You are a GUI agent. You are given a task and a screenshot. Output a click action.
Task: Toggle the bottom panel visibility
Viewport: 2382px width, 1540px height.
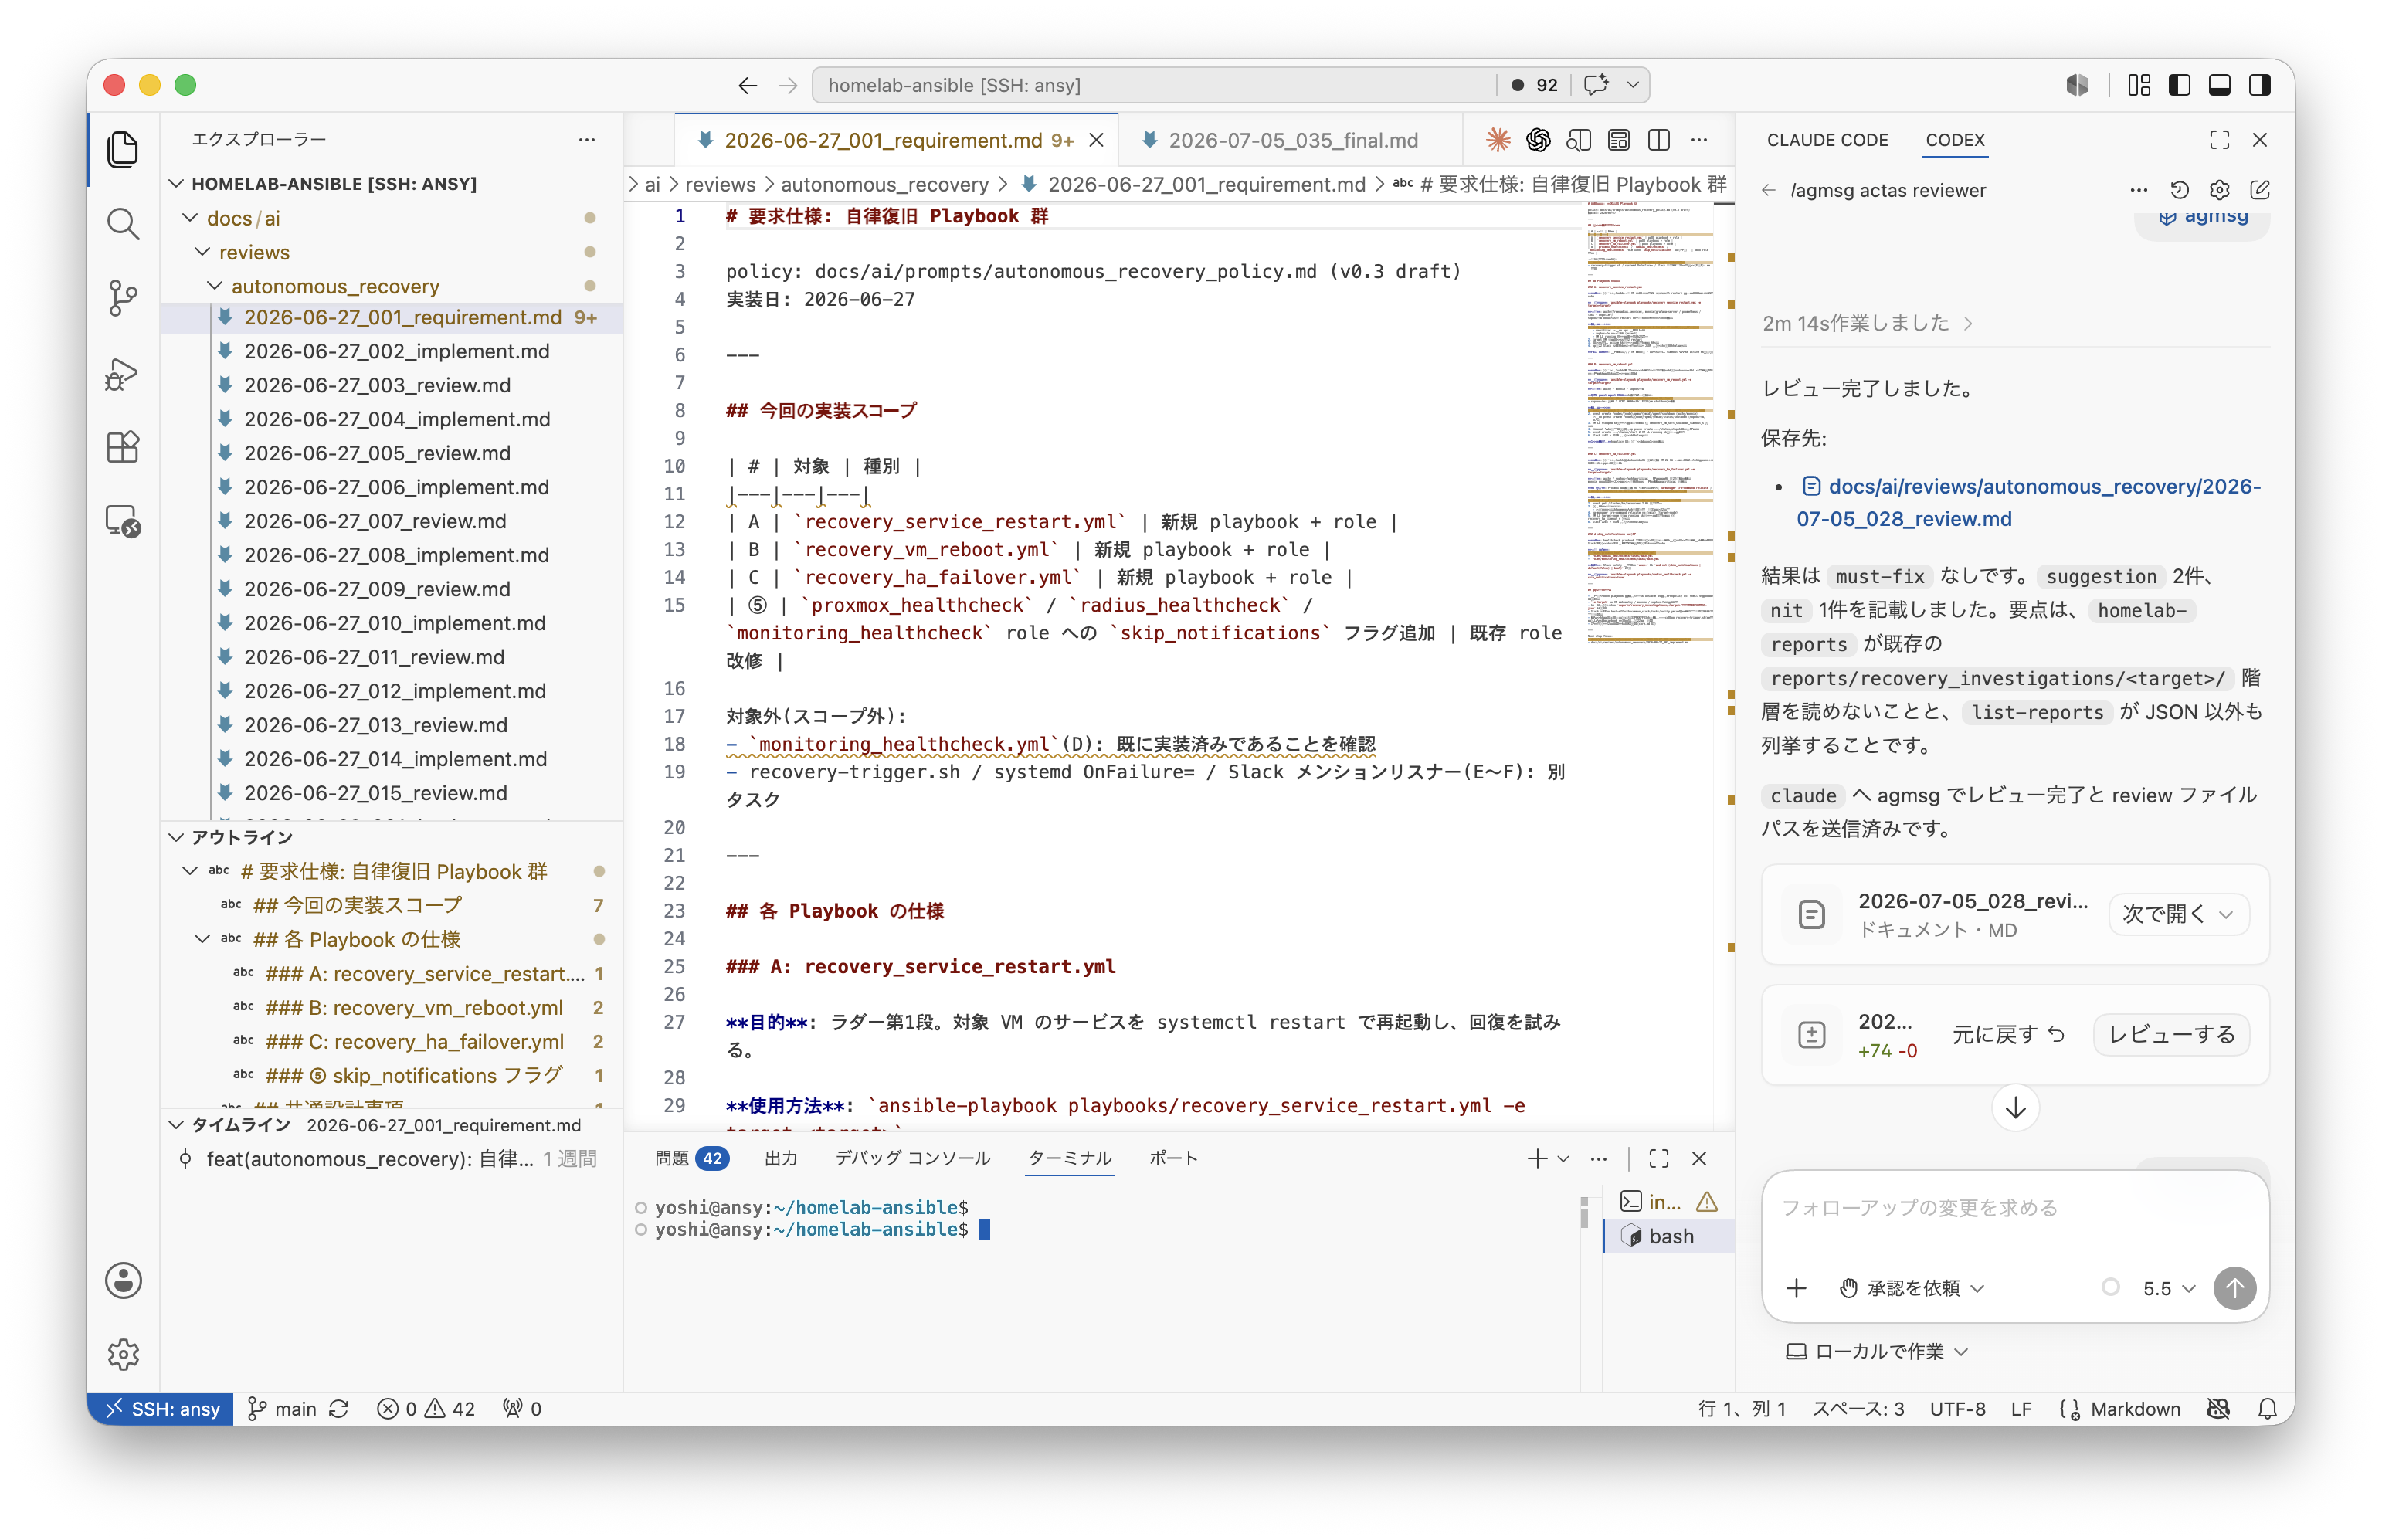pos(2219,85)
